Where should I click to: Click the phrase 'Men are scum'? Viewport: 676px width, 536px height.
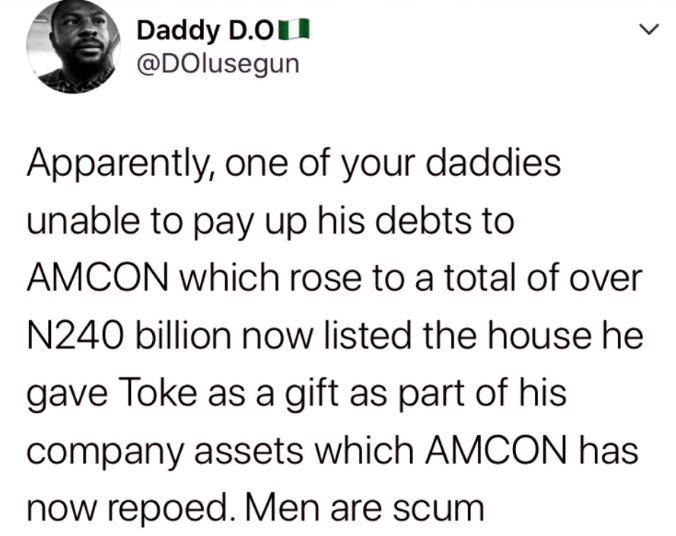point(365,508)
